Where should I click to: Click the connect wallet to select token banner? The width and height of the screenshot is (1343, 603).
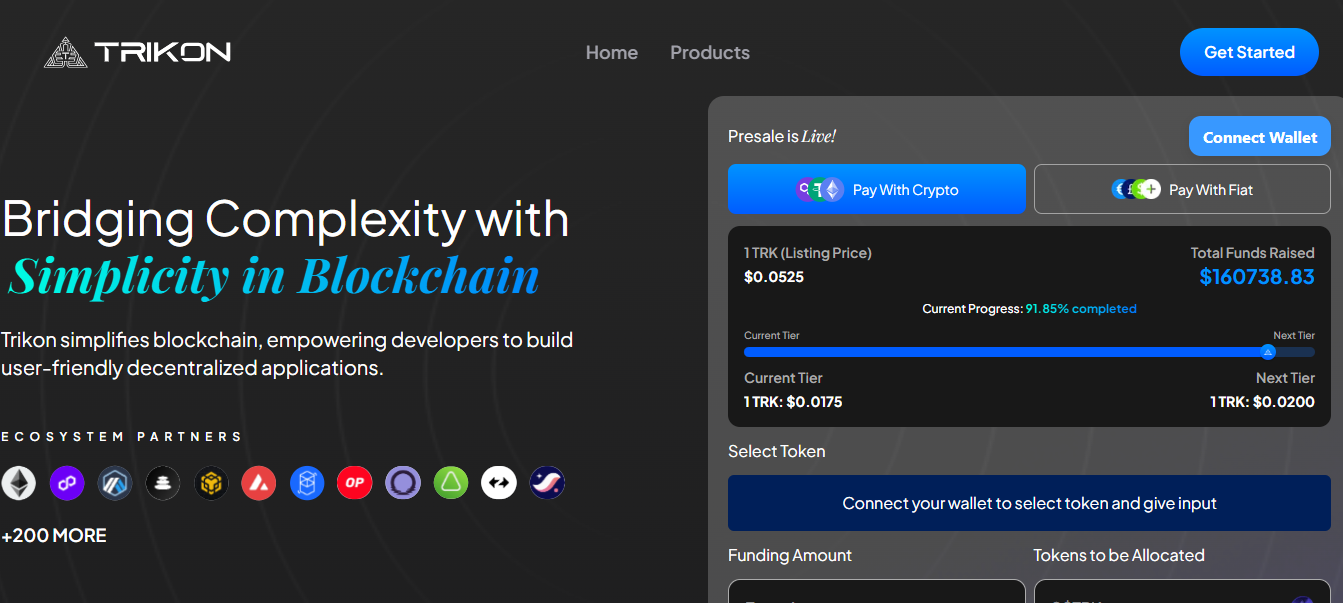pos(1028,503)
